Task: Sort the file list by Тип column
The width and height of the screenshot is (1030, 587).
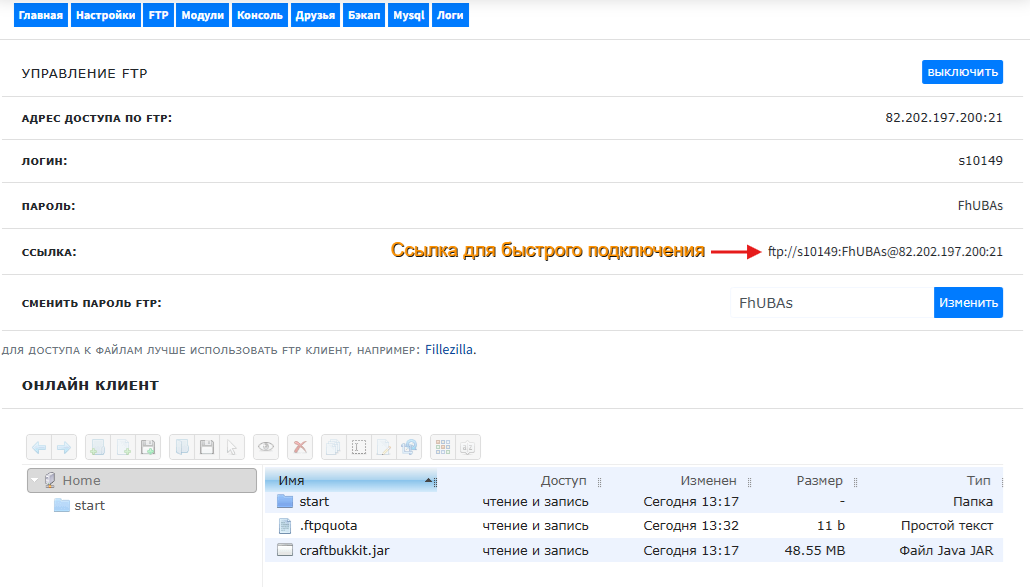Action: 978,481
